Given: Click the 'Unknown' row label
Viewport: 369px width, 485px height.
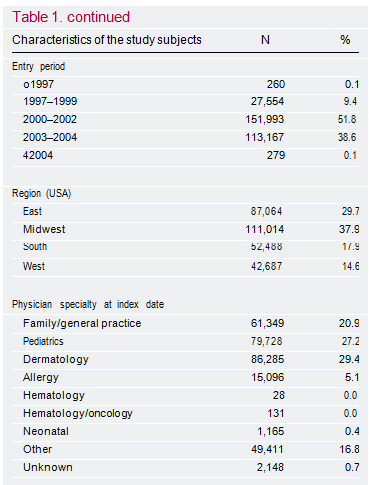Looking at the screenshot, I should [48, 467].
